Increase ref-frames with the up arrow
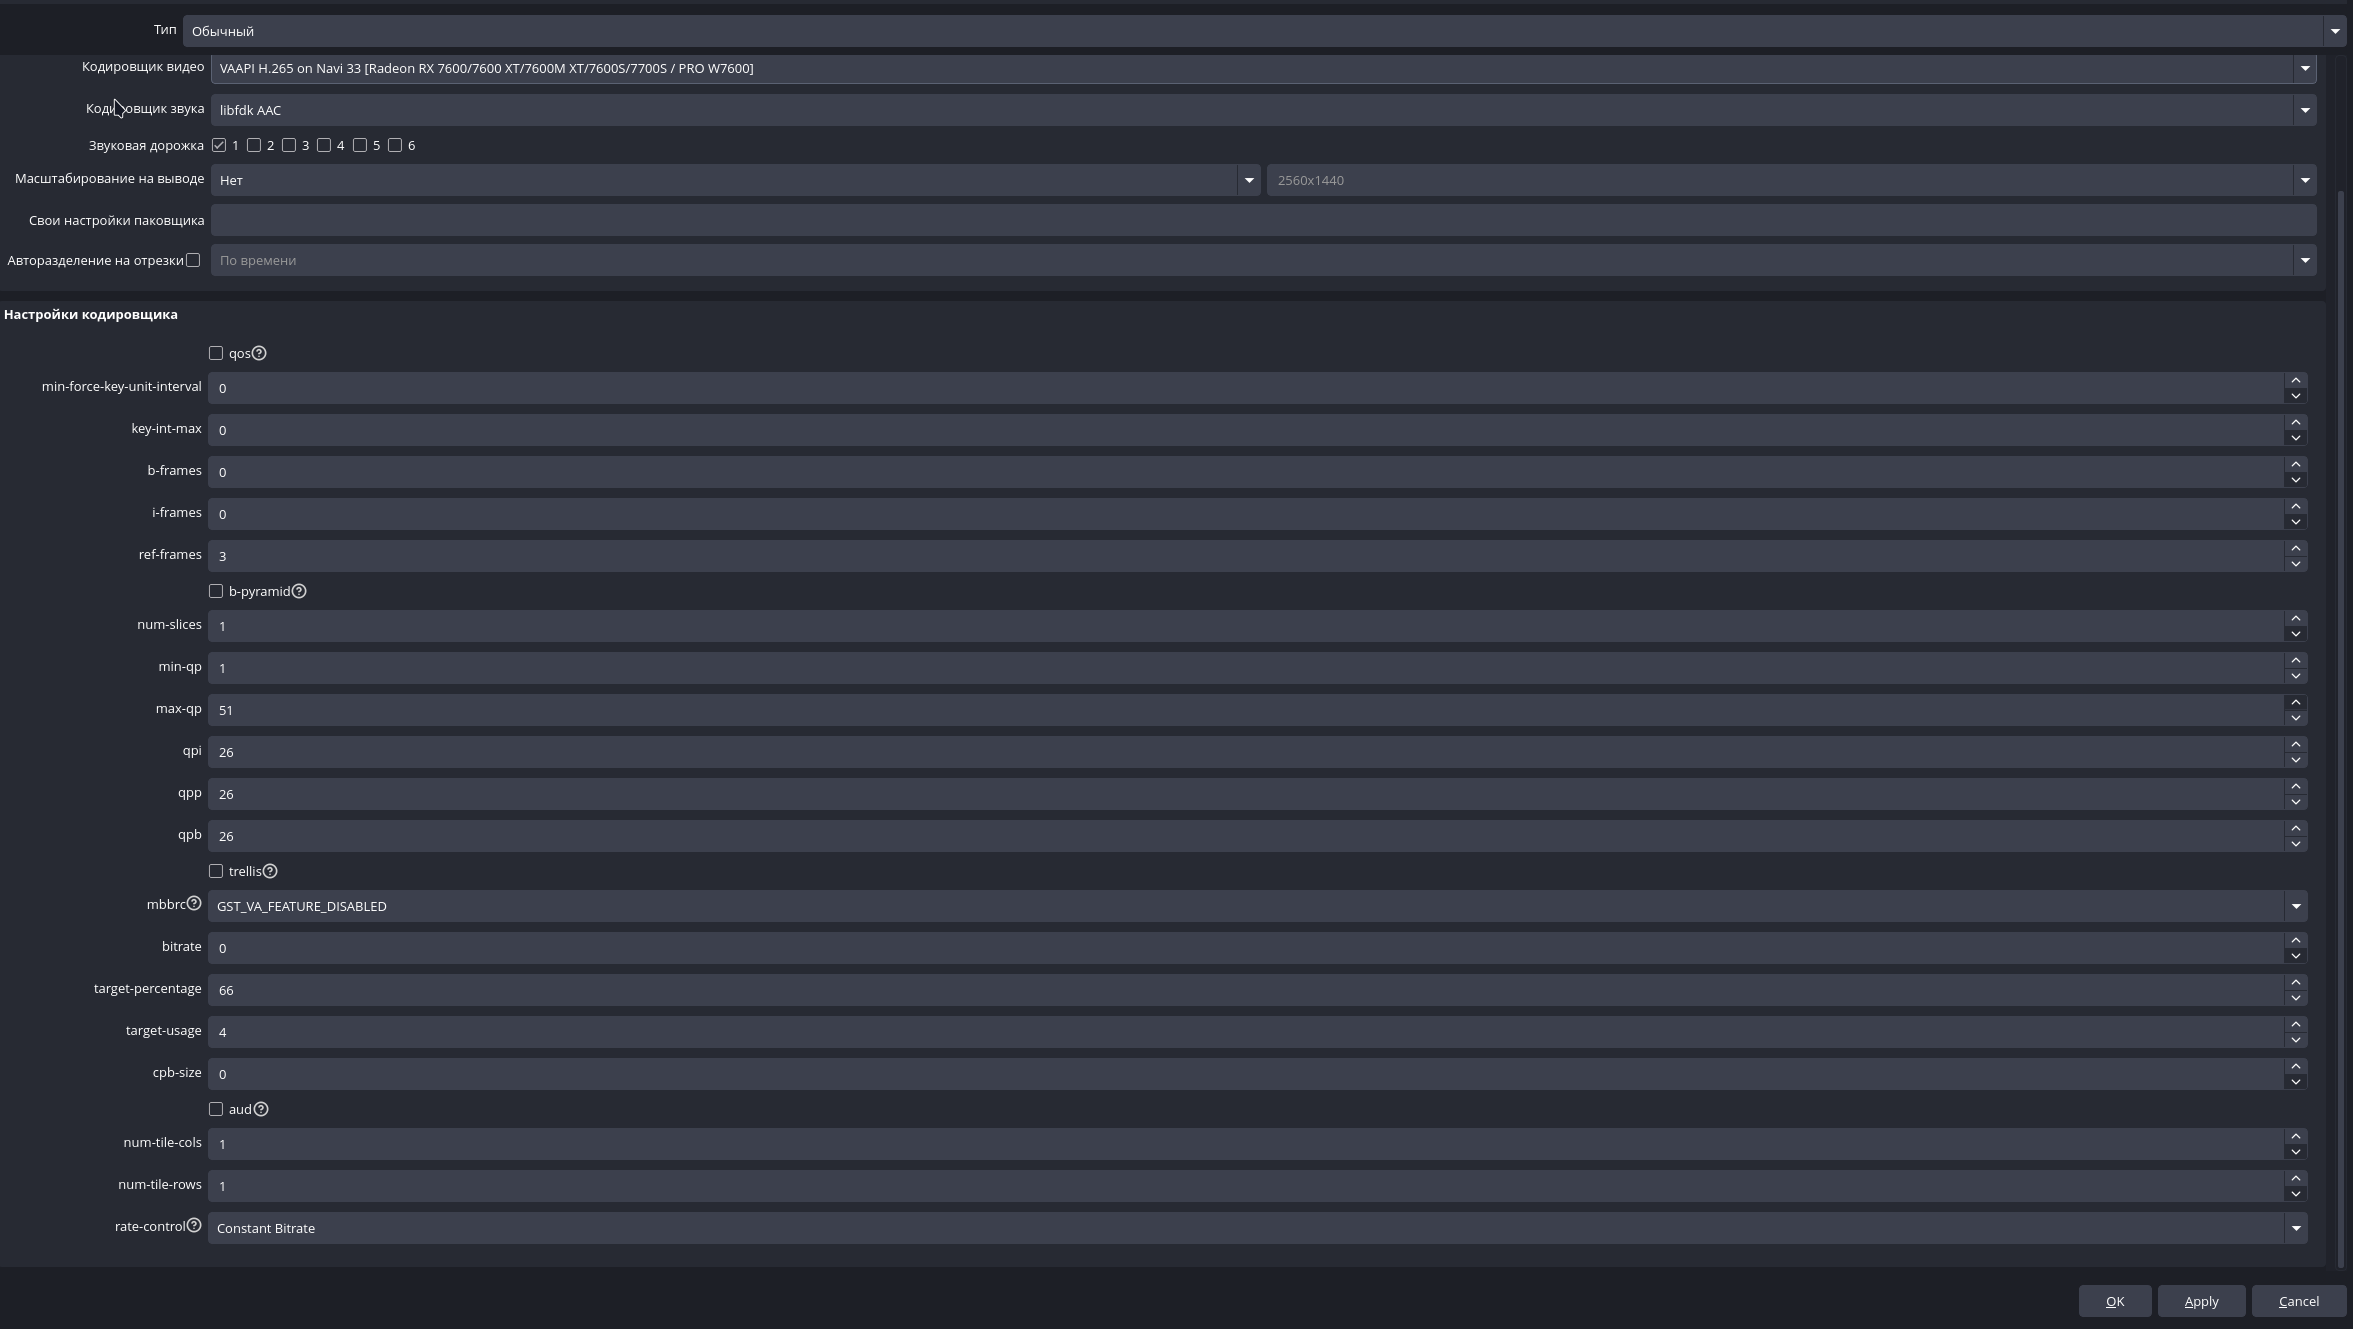 point(2296,548)
